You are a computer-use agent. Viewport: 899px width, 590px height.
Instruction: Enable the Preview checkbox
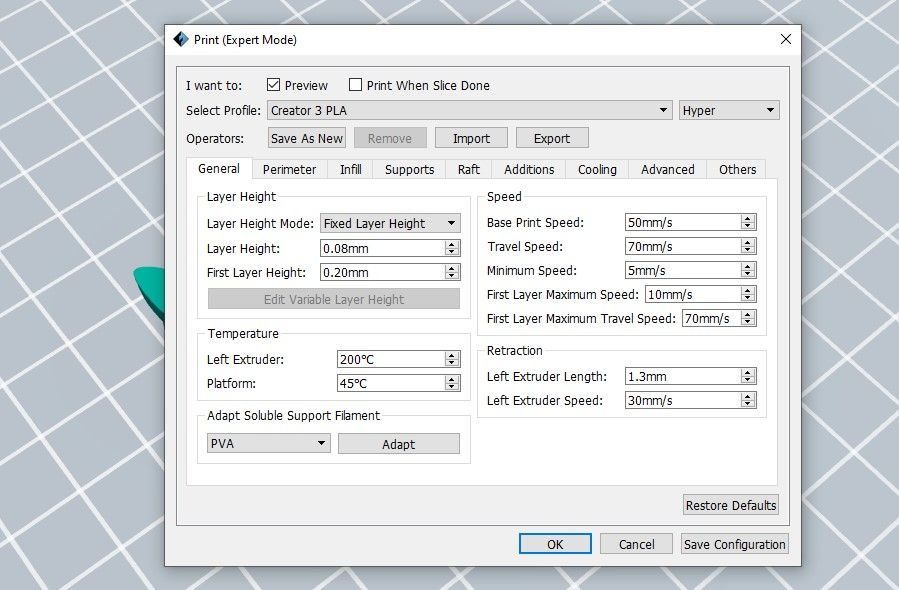pyautogui.click(x=274, y=86)
